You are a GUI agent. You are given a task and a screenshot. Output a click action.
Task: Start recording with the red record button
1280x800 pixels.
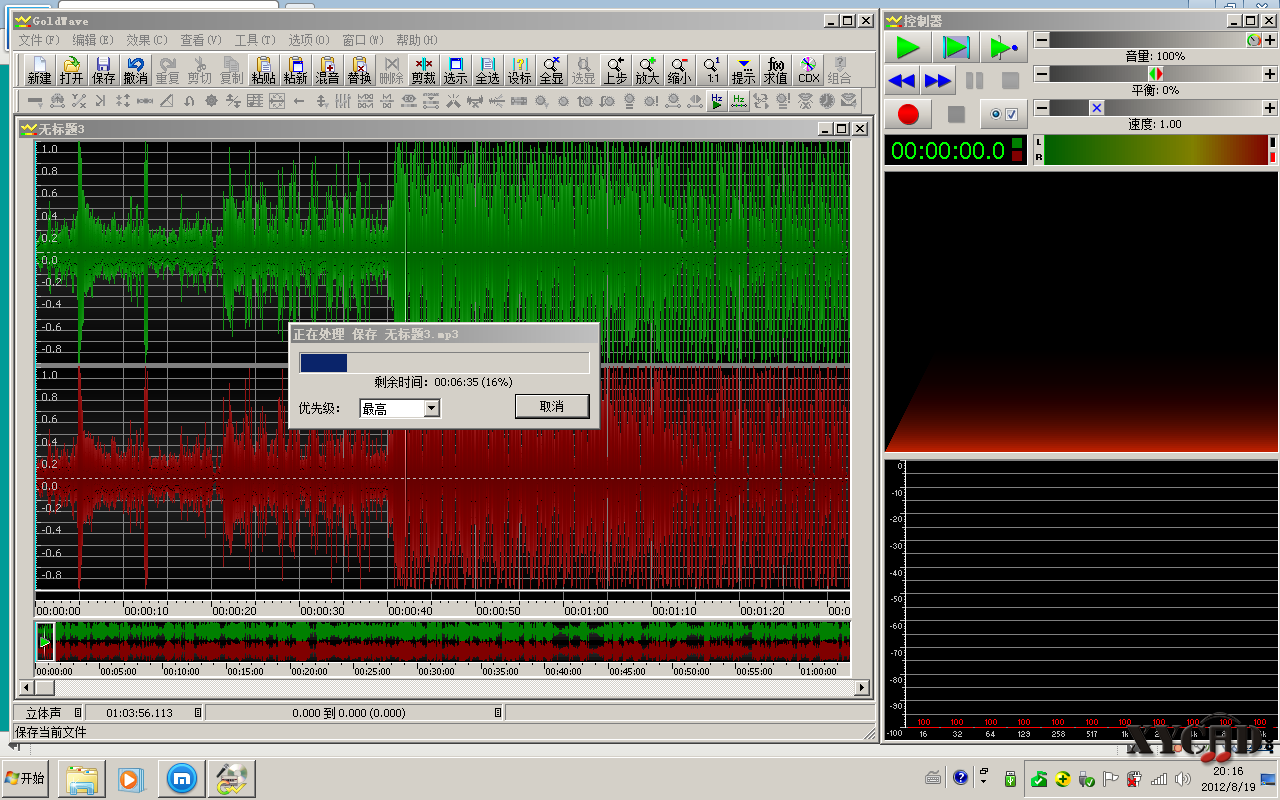(908, 114)
